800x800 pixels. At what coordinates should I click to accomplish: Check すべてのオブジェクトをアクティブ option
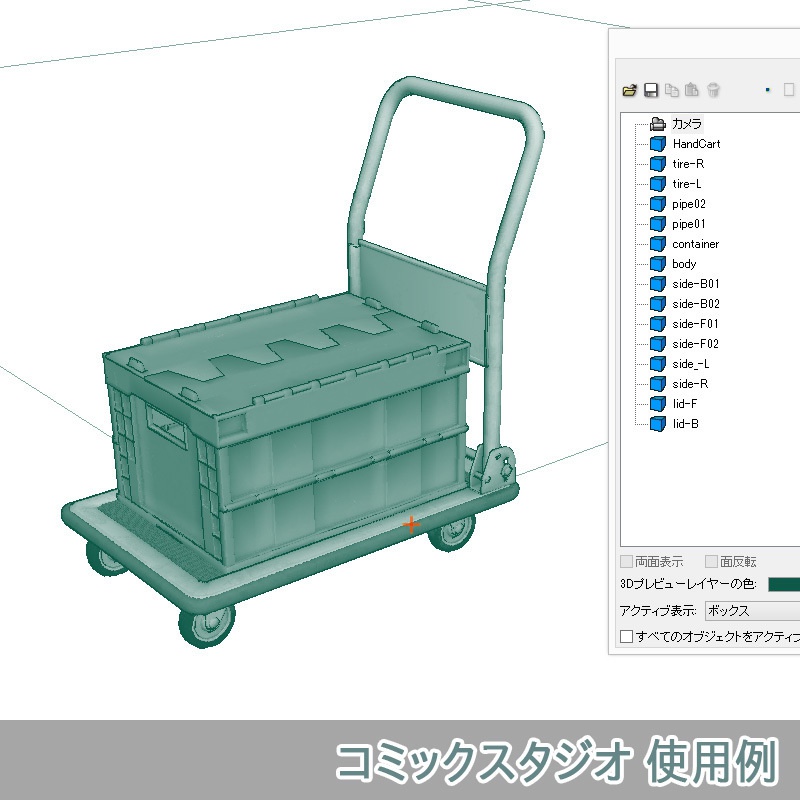click(x=624, y=635)
